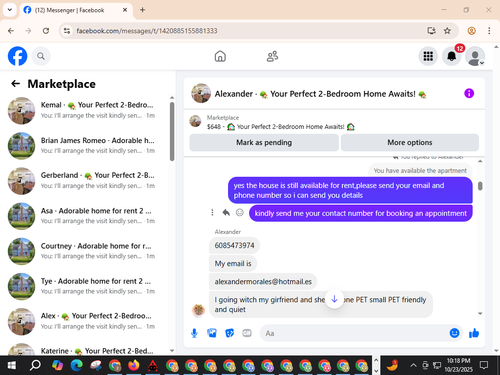Launch Firefox from taskbar

tap(134, 365)
